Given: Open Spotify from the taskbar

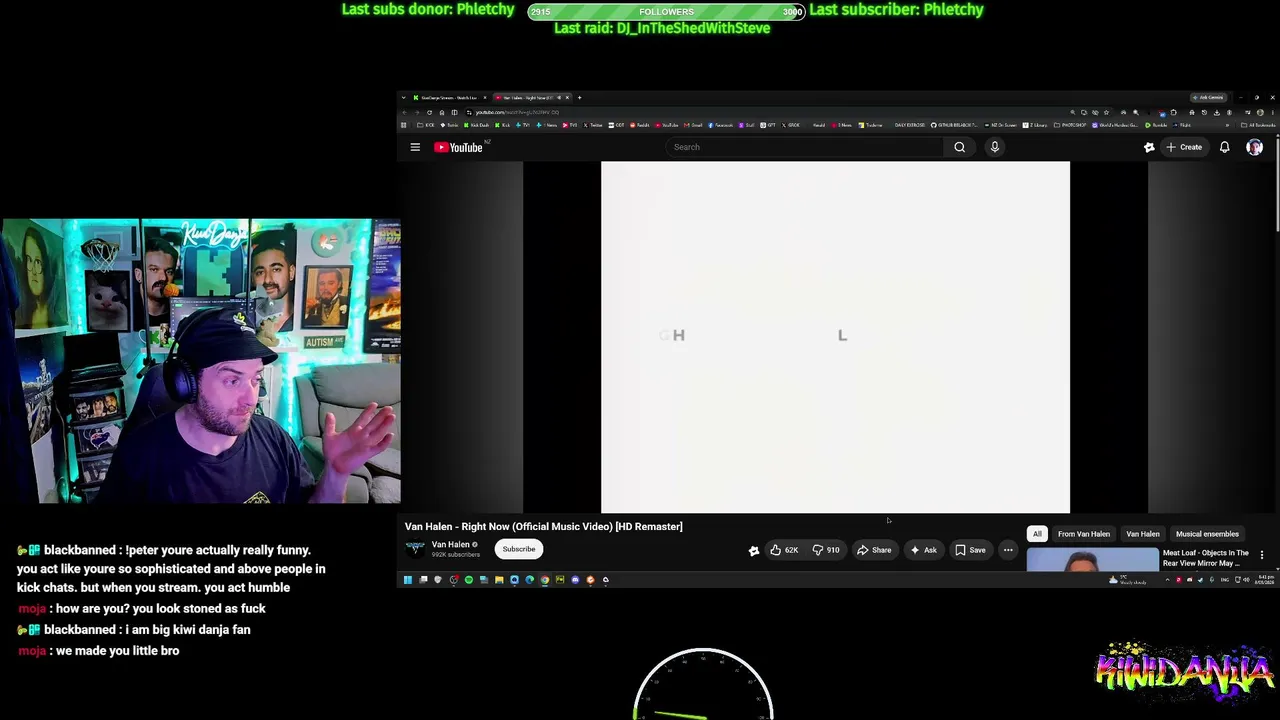Looking at the screenshot, I should tap(468, 579).
